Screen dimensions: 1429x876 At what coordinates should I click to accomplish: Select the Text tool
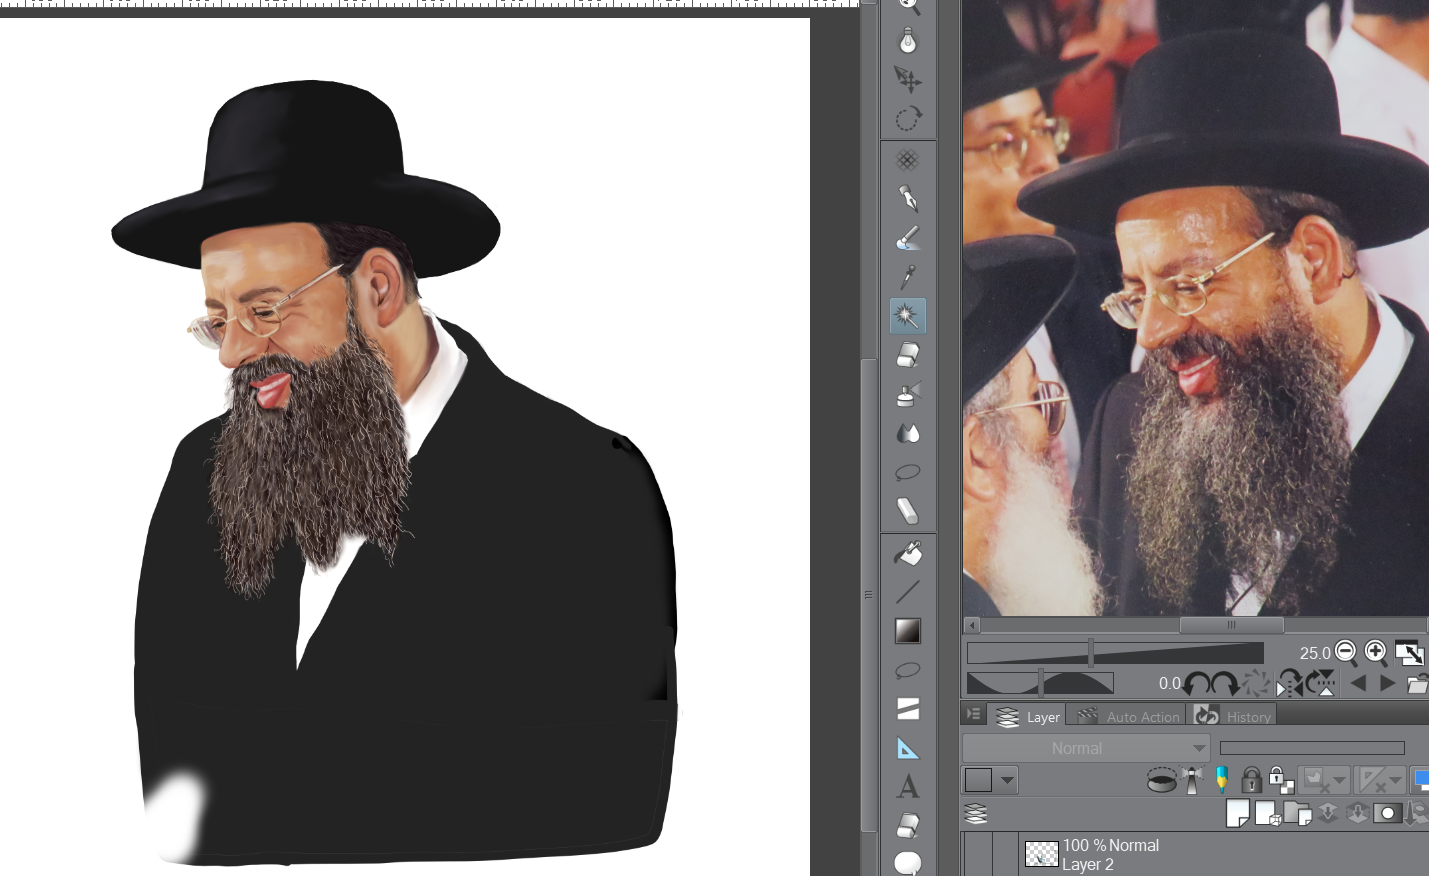(908, 787)
